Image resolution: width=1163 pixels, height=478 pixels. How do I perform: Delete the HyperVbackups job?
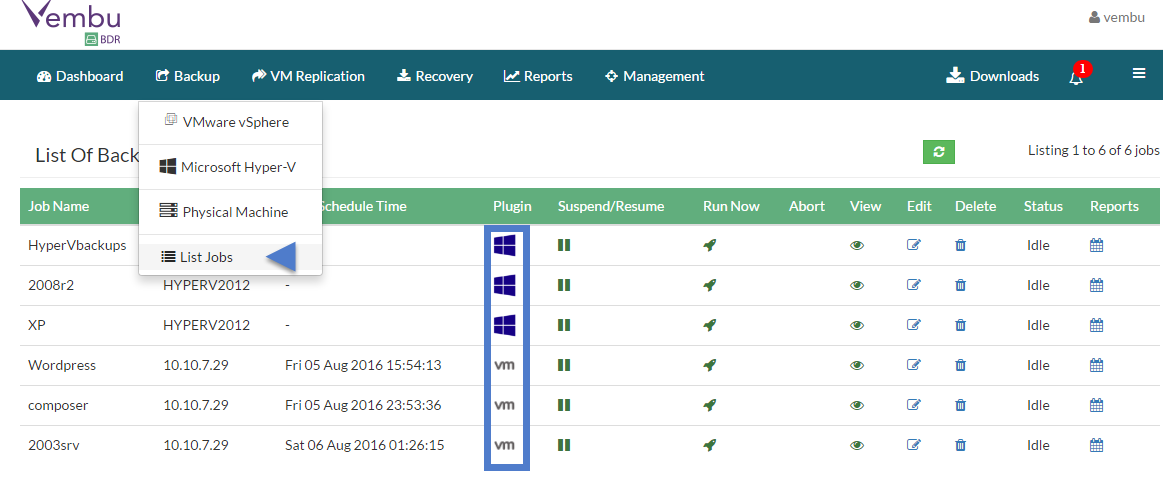[961, 245]
